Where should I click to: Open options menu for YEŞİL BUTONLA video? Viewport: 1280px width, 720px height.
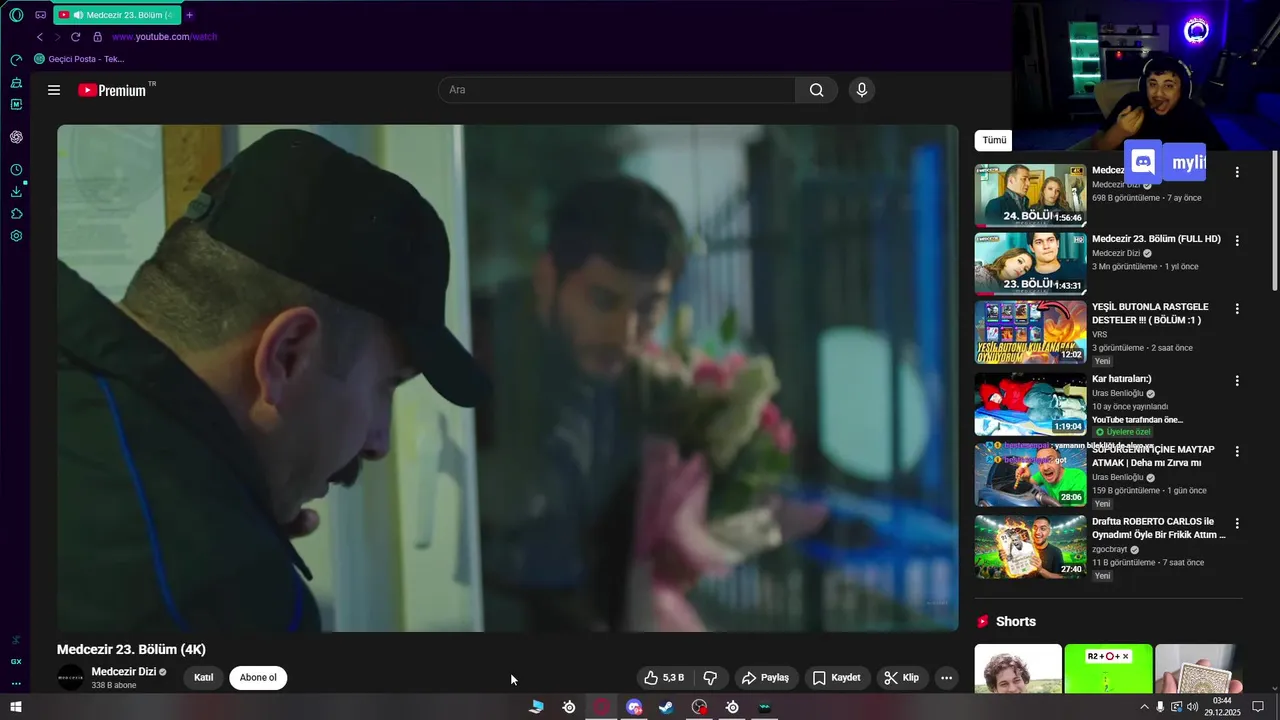1237,309
